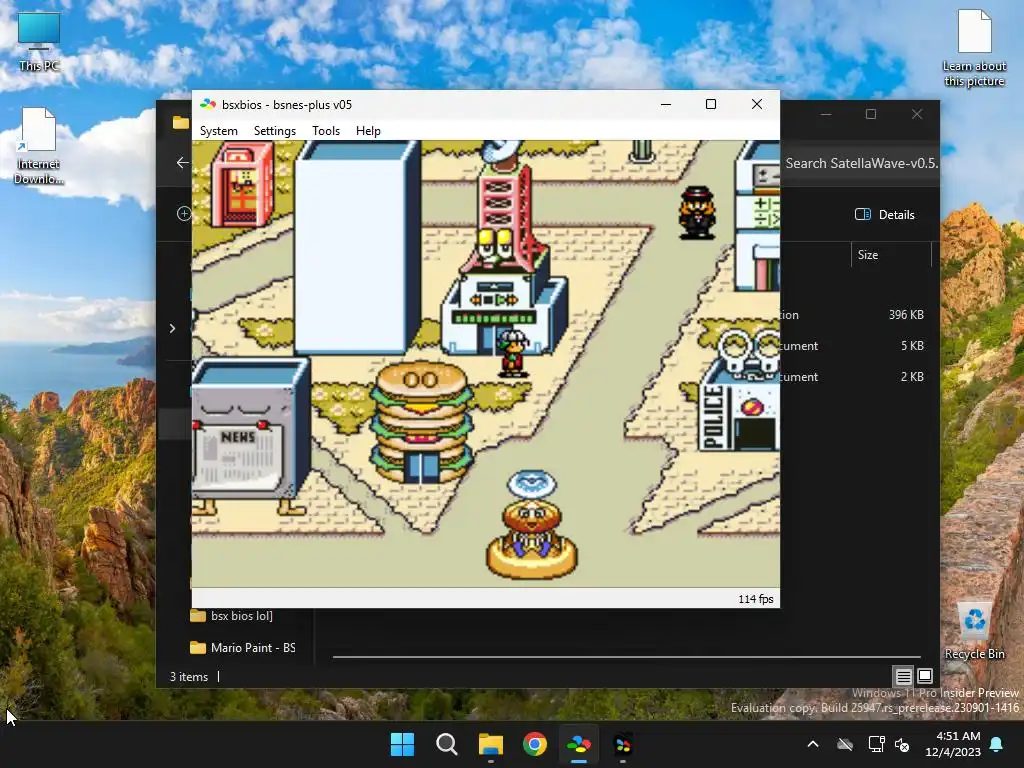Viewport: 1024px width, 768px height.
Task: Click the green-haired player character
Action: (513, 353)
